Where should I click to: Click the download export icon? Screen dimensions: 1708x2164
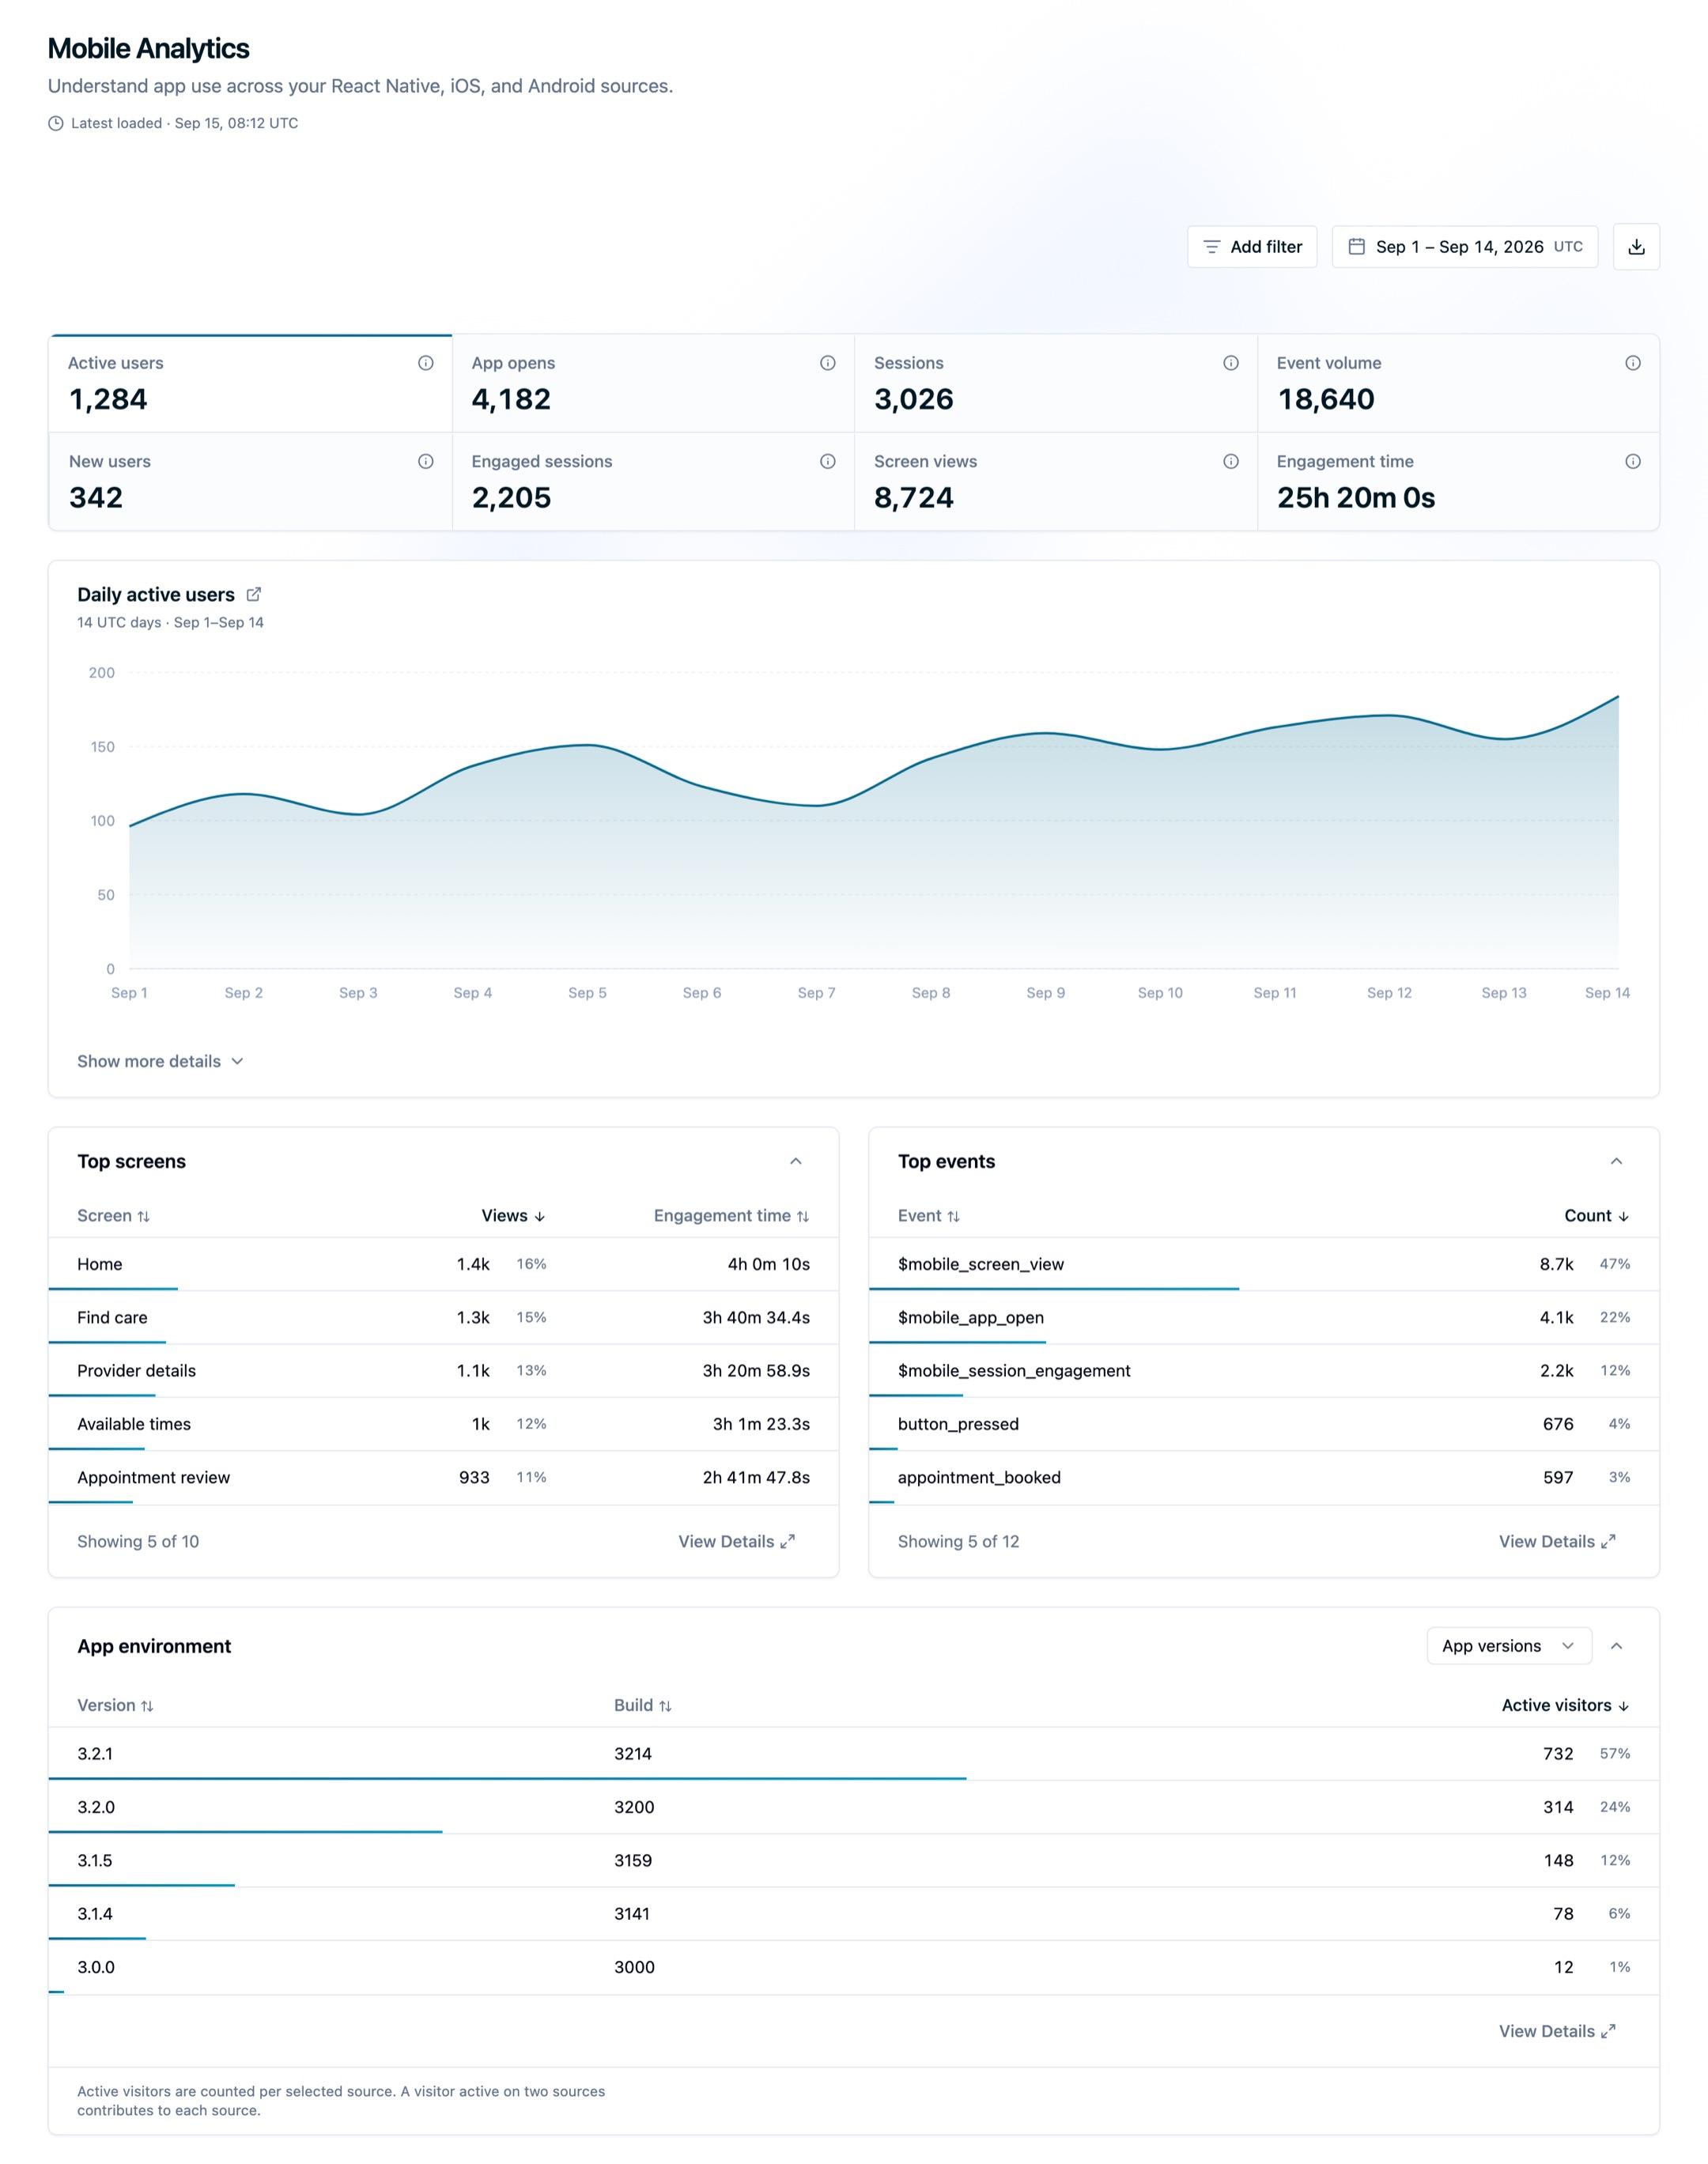pyautogui.click(x=1636, y=247)
